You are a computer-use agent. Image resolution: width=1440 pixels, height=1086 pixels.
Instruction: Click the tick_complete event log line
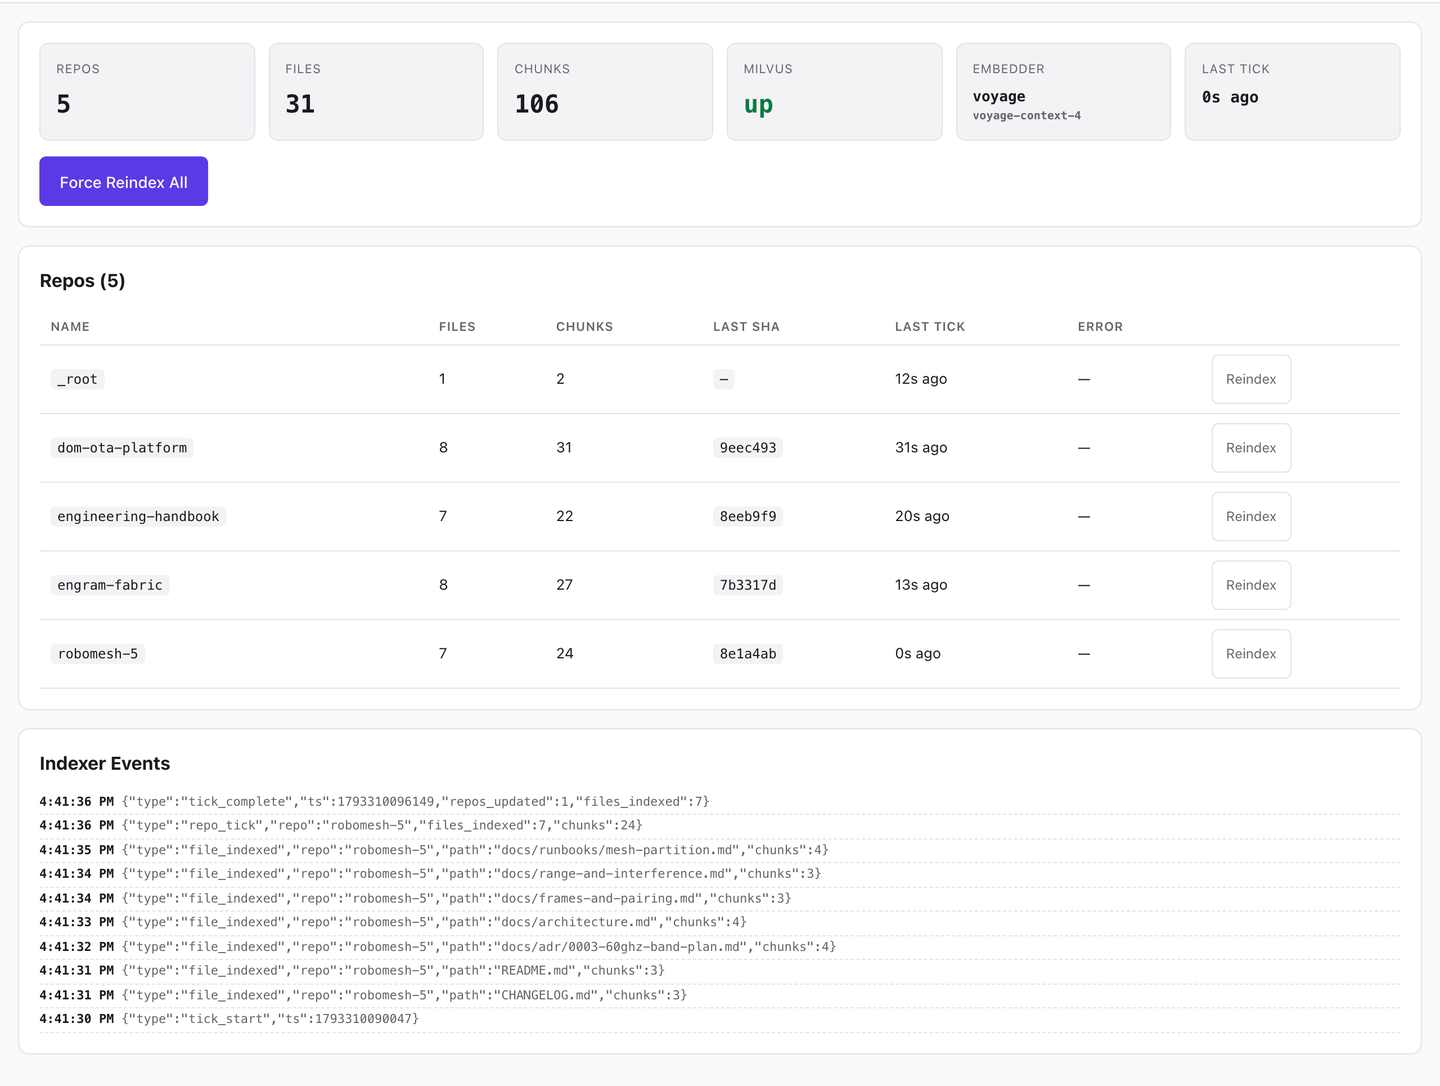720,802
